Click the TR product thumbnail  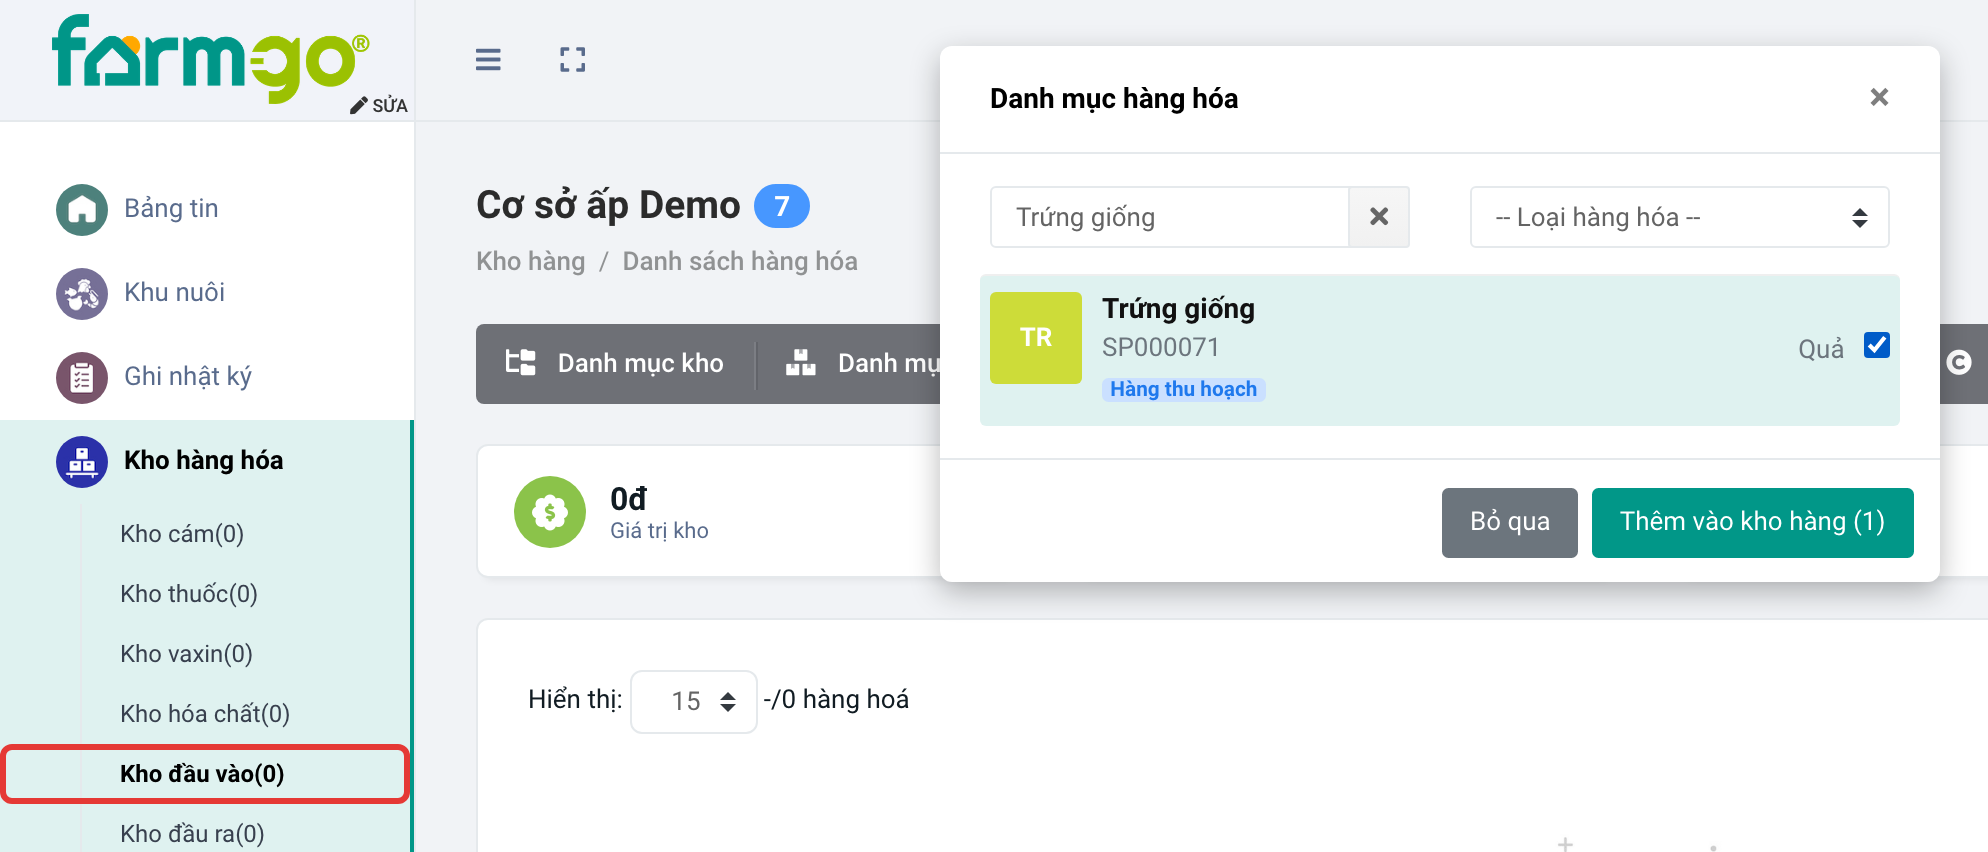tap(1036, 337)
